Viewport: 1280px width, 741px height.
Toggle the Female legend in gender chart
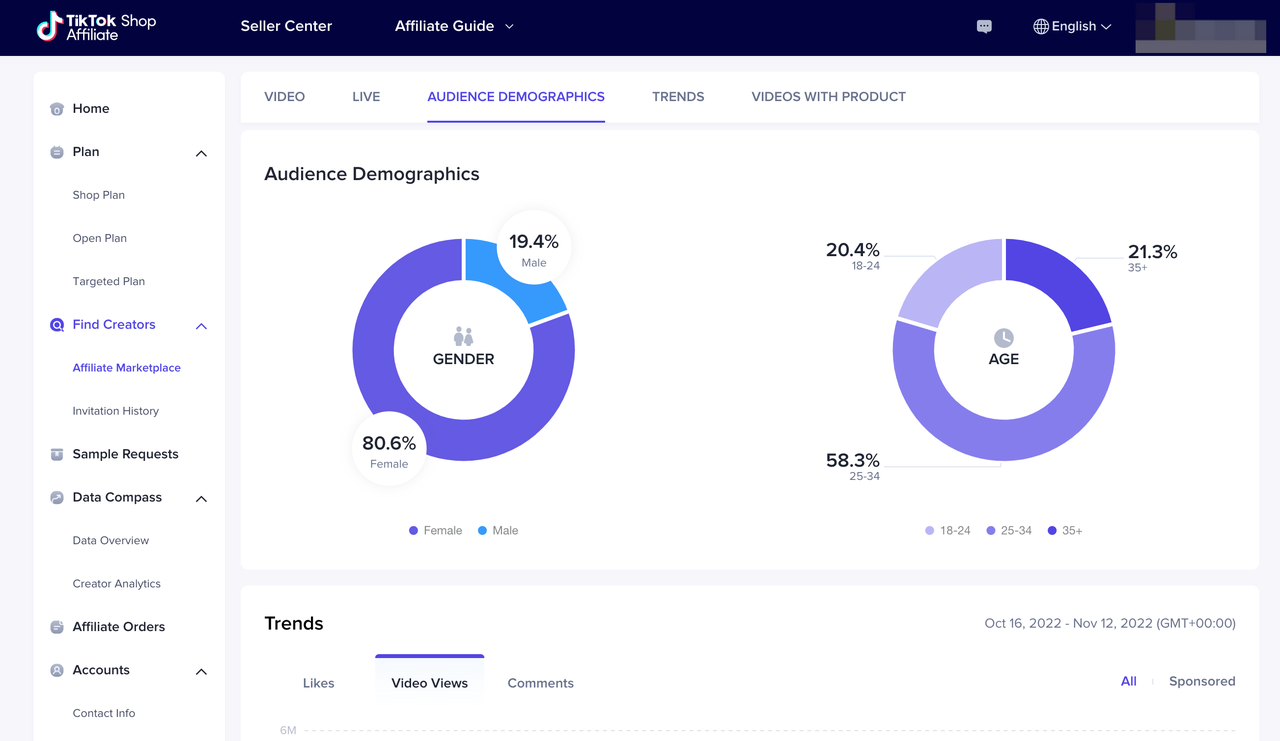coord(435,531)
